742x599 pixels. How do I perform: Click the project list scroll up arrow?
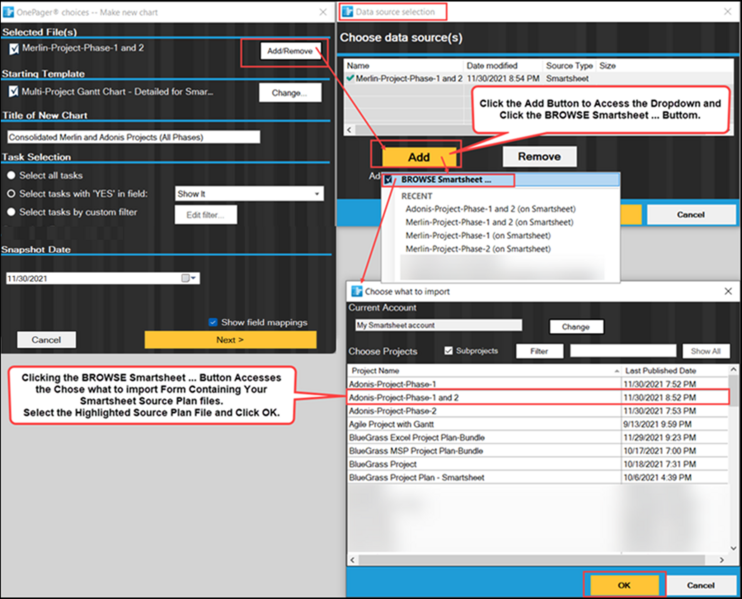click(x=733, y=369)
